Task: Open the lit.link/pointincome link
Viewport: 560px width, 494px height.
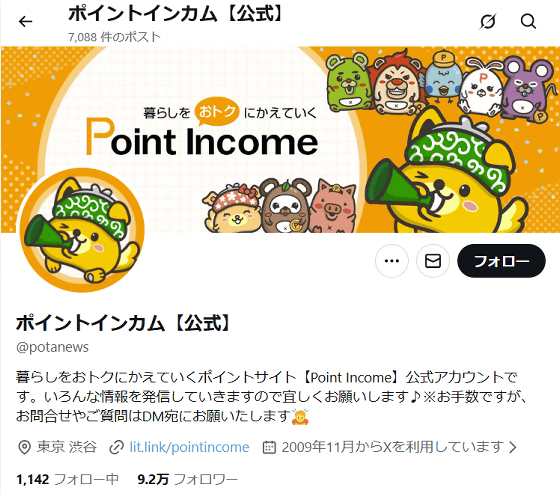Action: [189, 447]
